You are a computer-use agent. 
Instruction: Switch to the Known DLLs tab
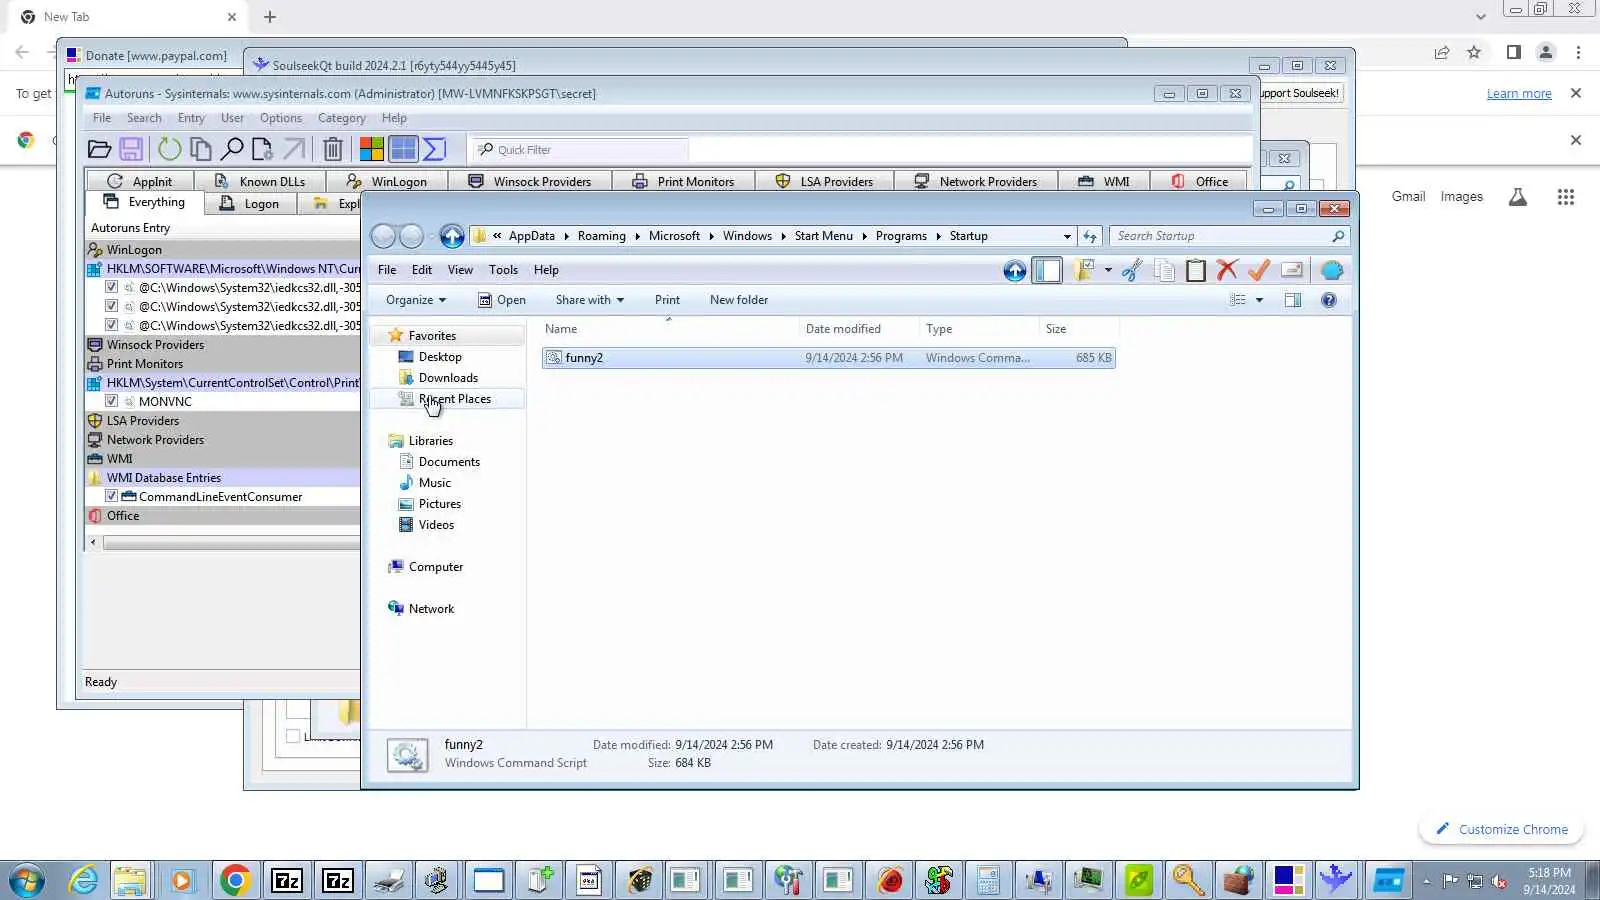tap(260, 182)
